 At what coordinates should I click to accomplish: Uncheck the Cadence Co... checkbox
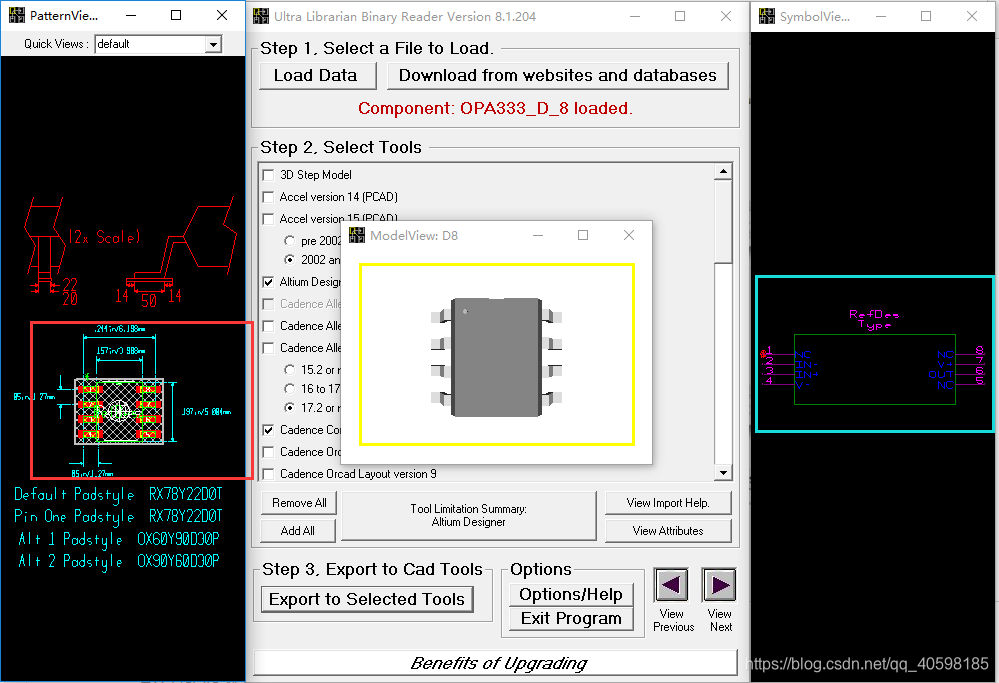[268, 430]
